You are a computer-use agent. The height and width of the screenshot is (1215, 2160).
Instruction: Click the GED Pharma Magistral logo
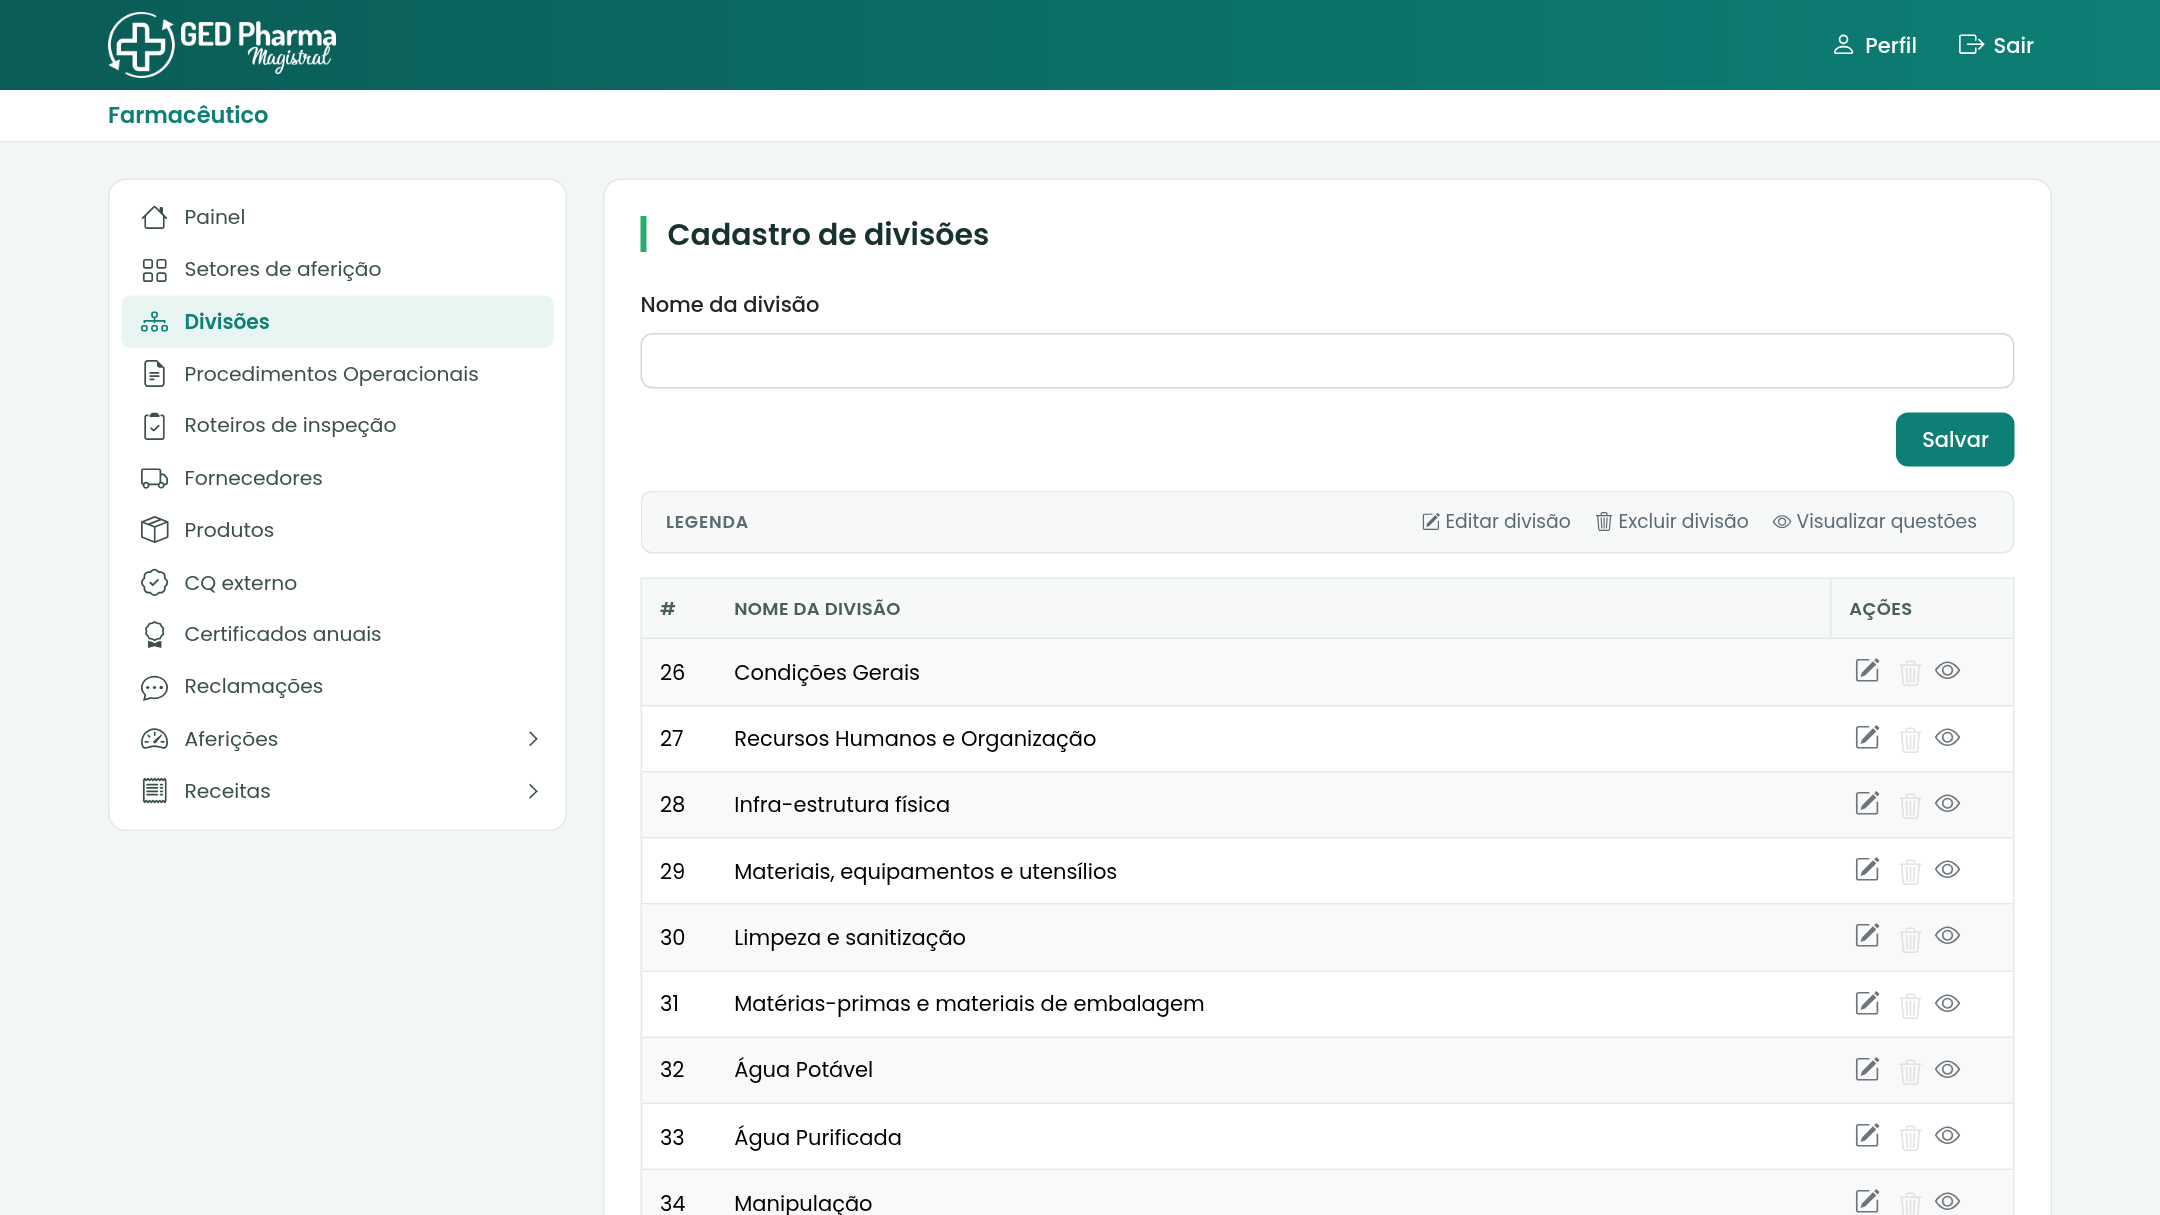coord(222,45)
